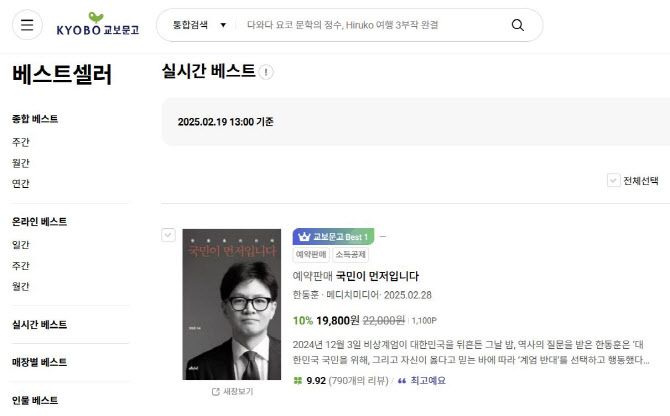Tick the checkbox for 국민이 먼저입니다
Viewport: 670px width, 416px height.
(x=168, y=235)
